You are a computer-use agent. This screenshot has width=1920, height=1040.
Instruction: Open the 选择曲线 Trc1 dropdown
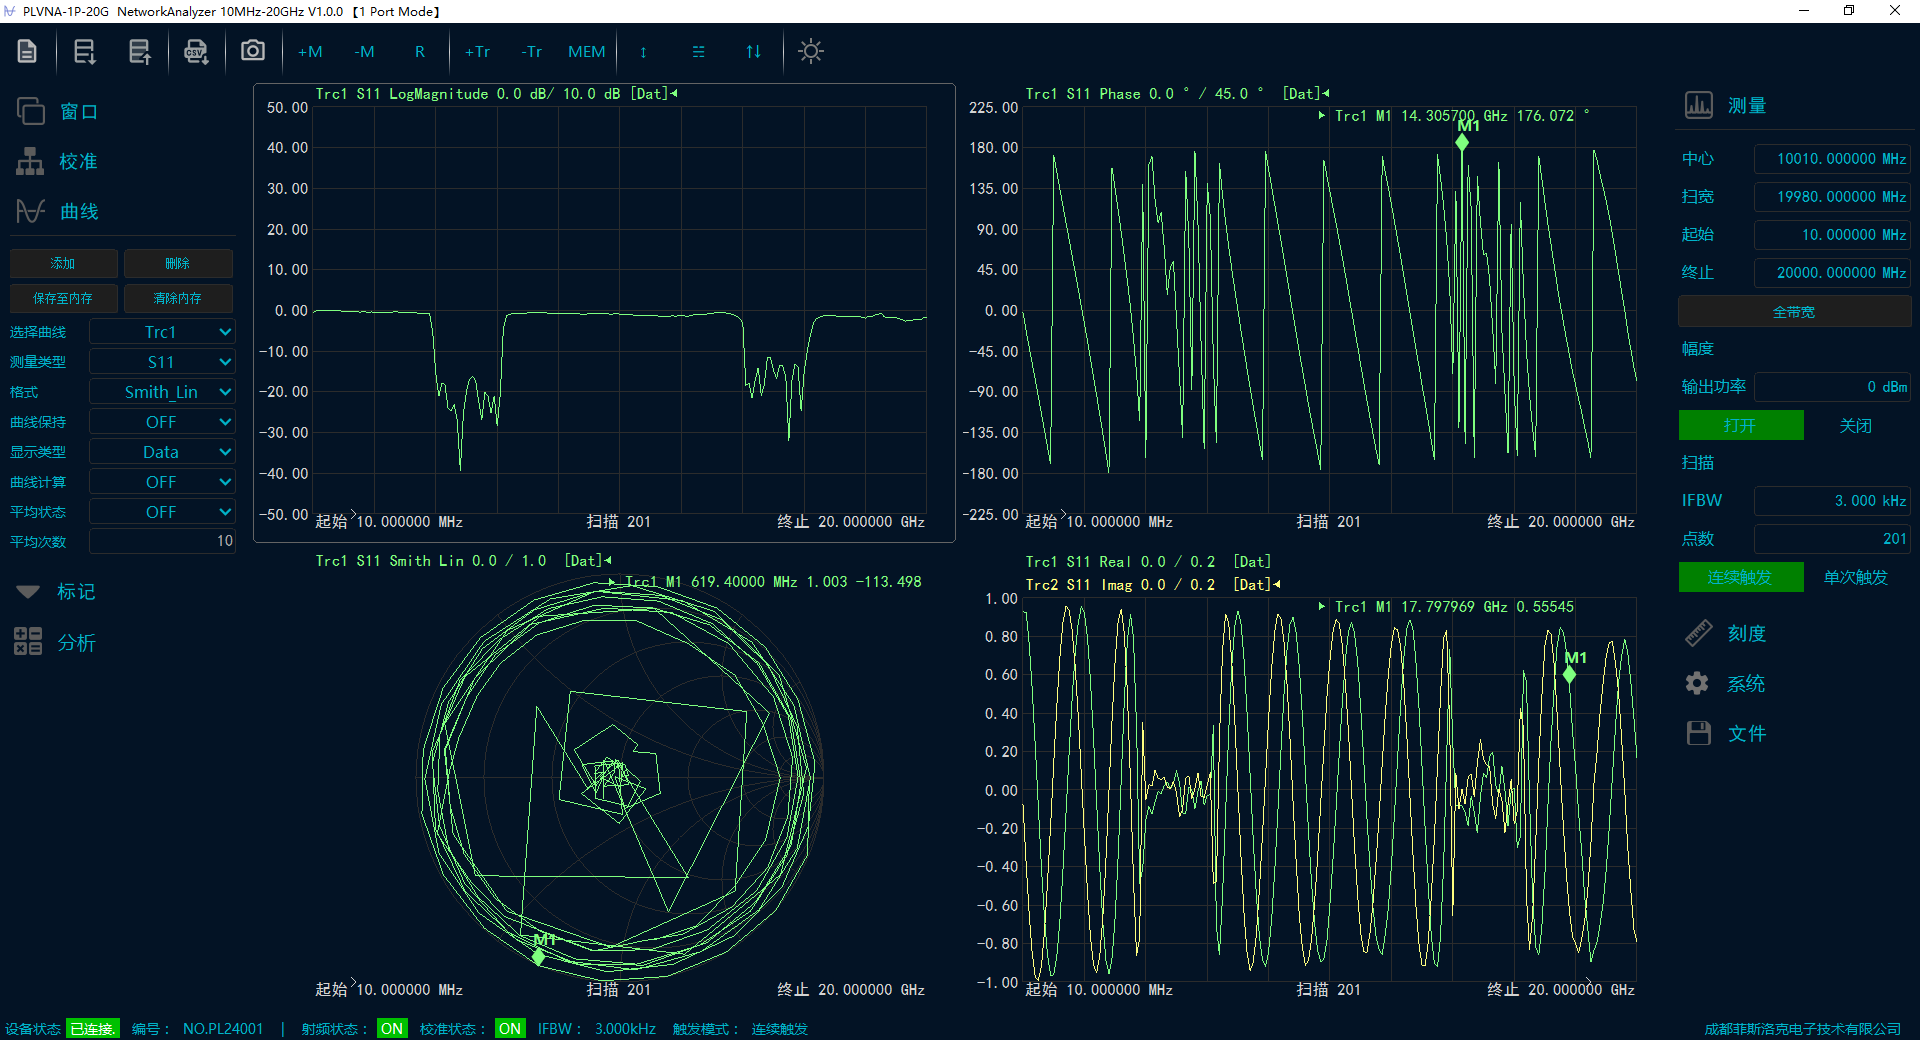coord(162,332)
